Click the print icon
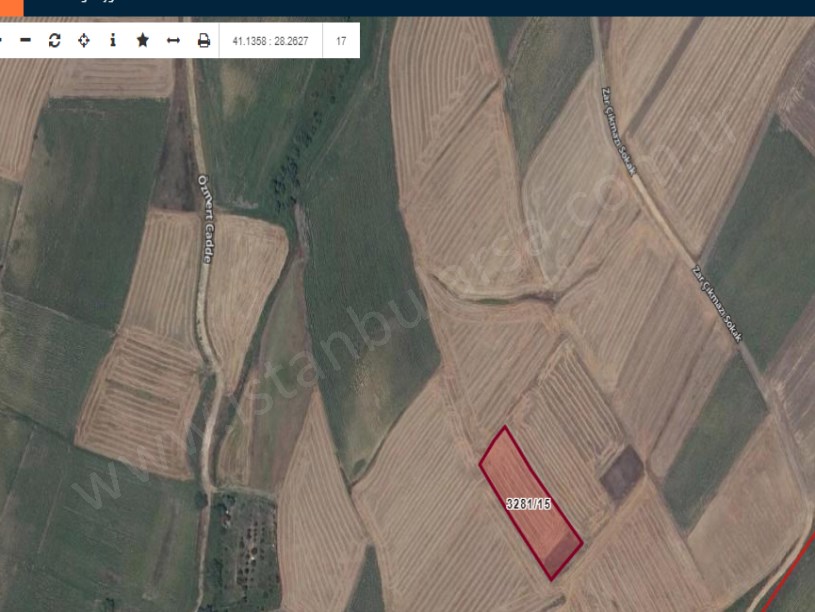 tap(202, 42)
